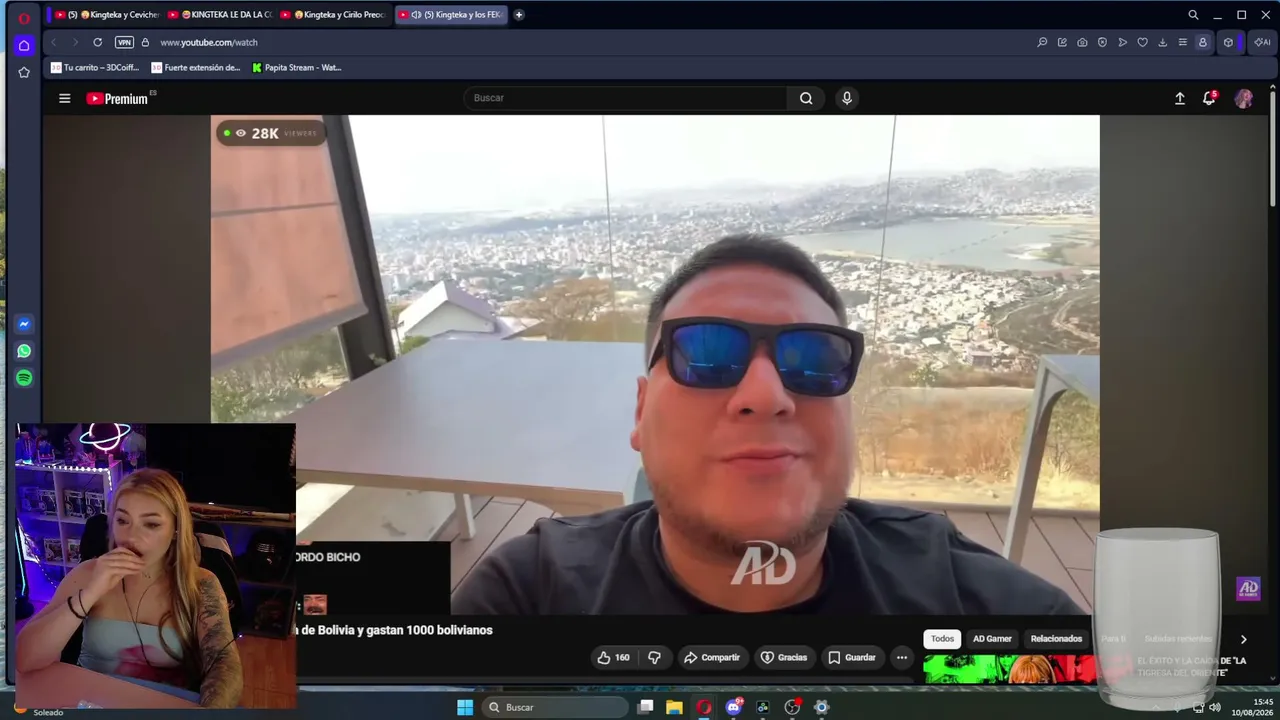
Task: Open the Opera AI assistant button
Action: point(1262,42)
